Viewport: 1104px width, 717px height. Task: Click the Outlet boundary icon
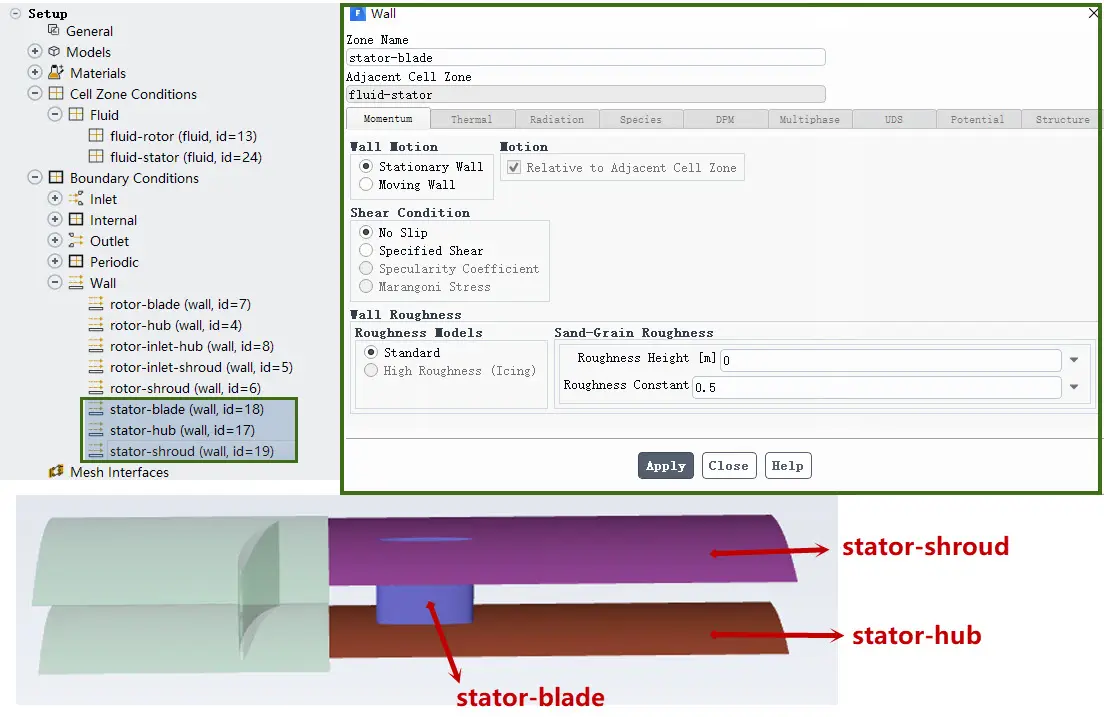pos(76,240)
